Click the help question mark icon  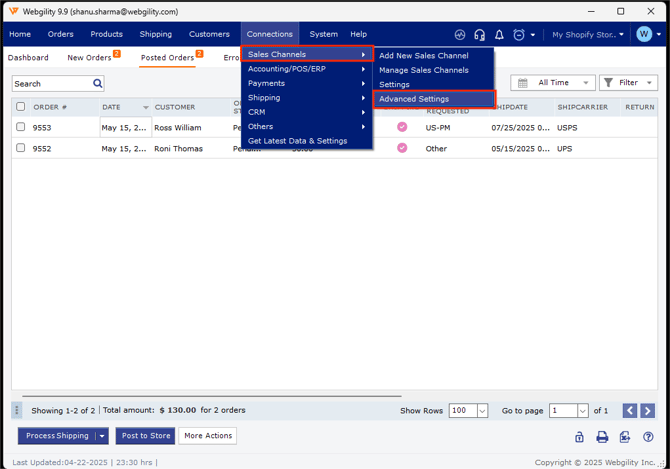[x=648, y=437]
